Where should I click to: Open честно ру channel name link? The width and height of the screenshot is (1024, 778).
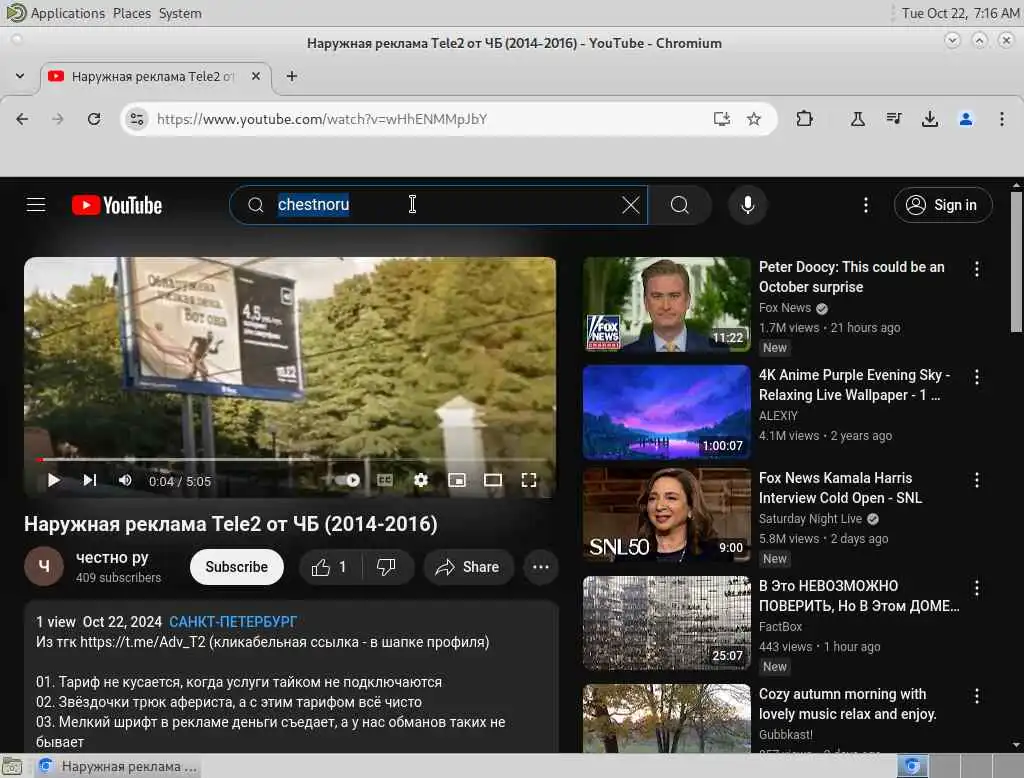pos(112,558)
